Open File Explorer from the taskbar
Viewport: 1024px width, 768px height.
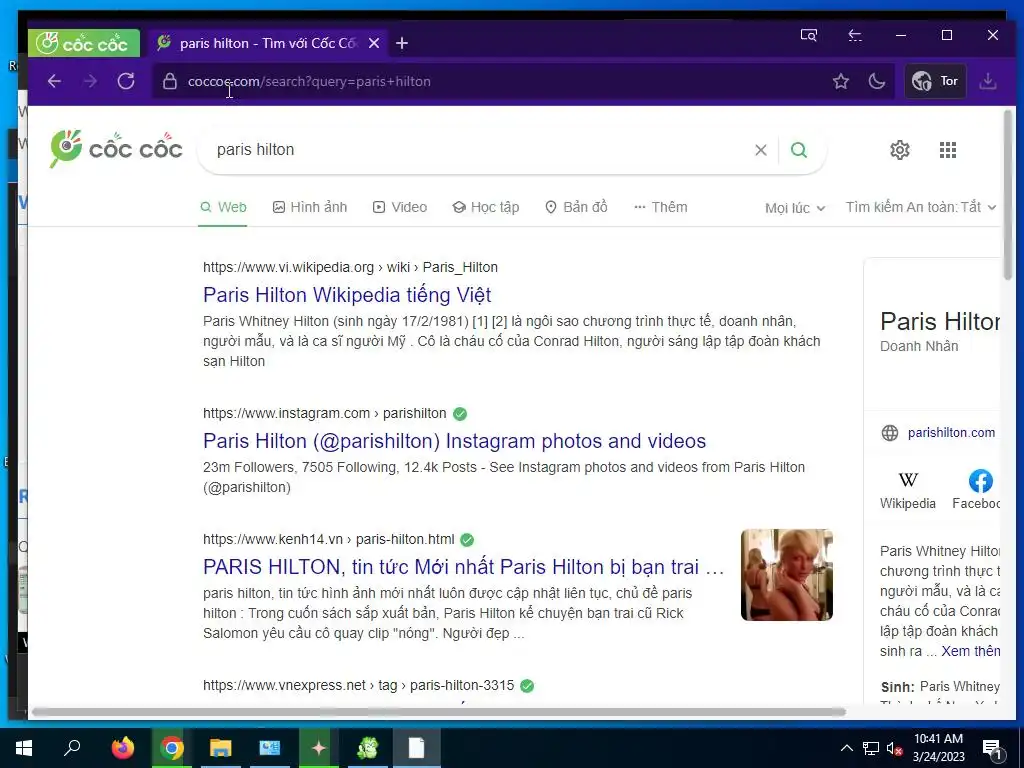click(221, 748)
